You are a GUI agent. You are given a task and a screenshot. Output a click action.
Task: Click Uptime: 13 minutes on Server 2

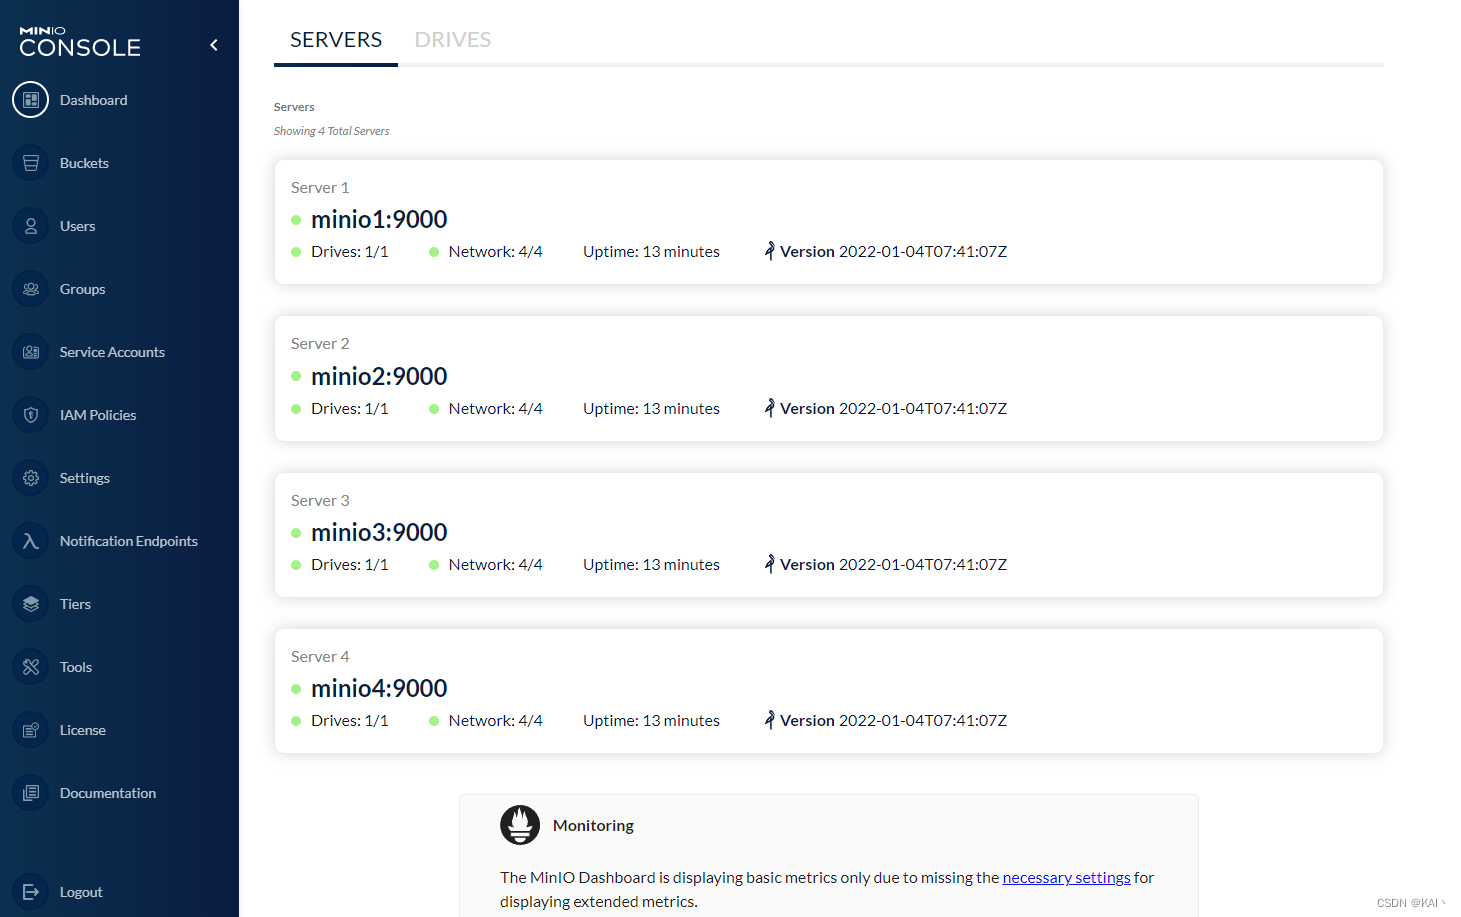[x=651, y=408]
